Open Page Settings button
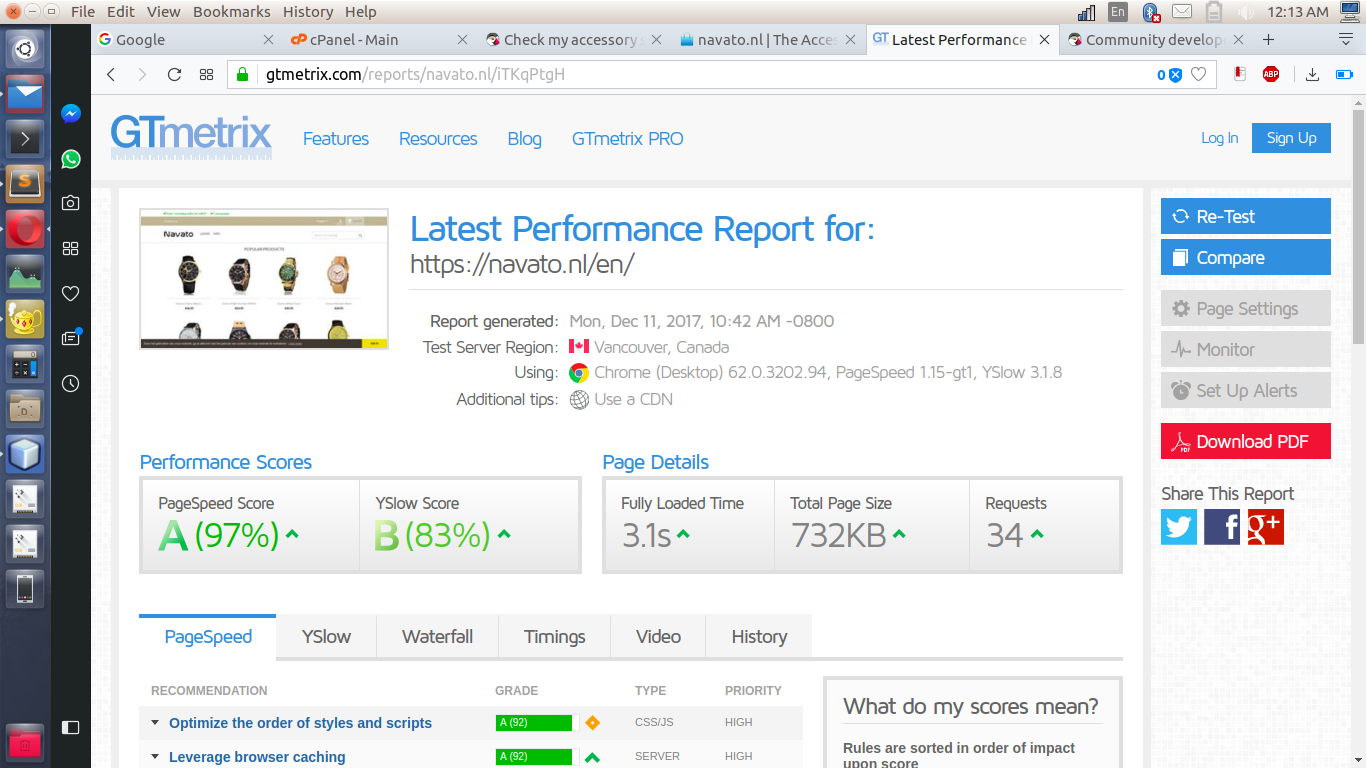Image resolution: width=1366 pixels, height=768 pixels. pyautogui.click(x=1246, y=308)
